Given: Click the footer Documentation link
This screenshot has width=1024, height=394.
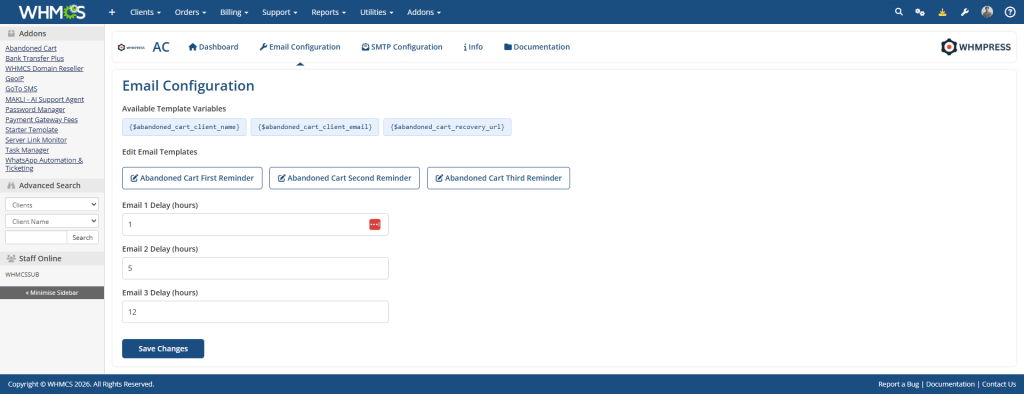Looking at the screenshot, I should (950, 384).
